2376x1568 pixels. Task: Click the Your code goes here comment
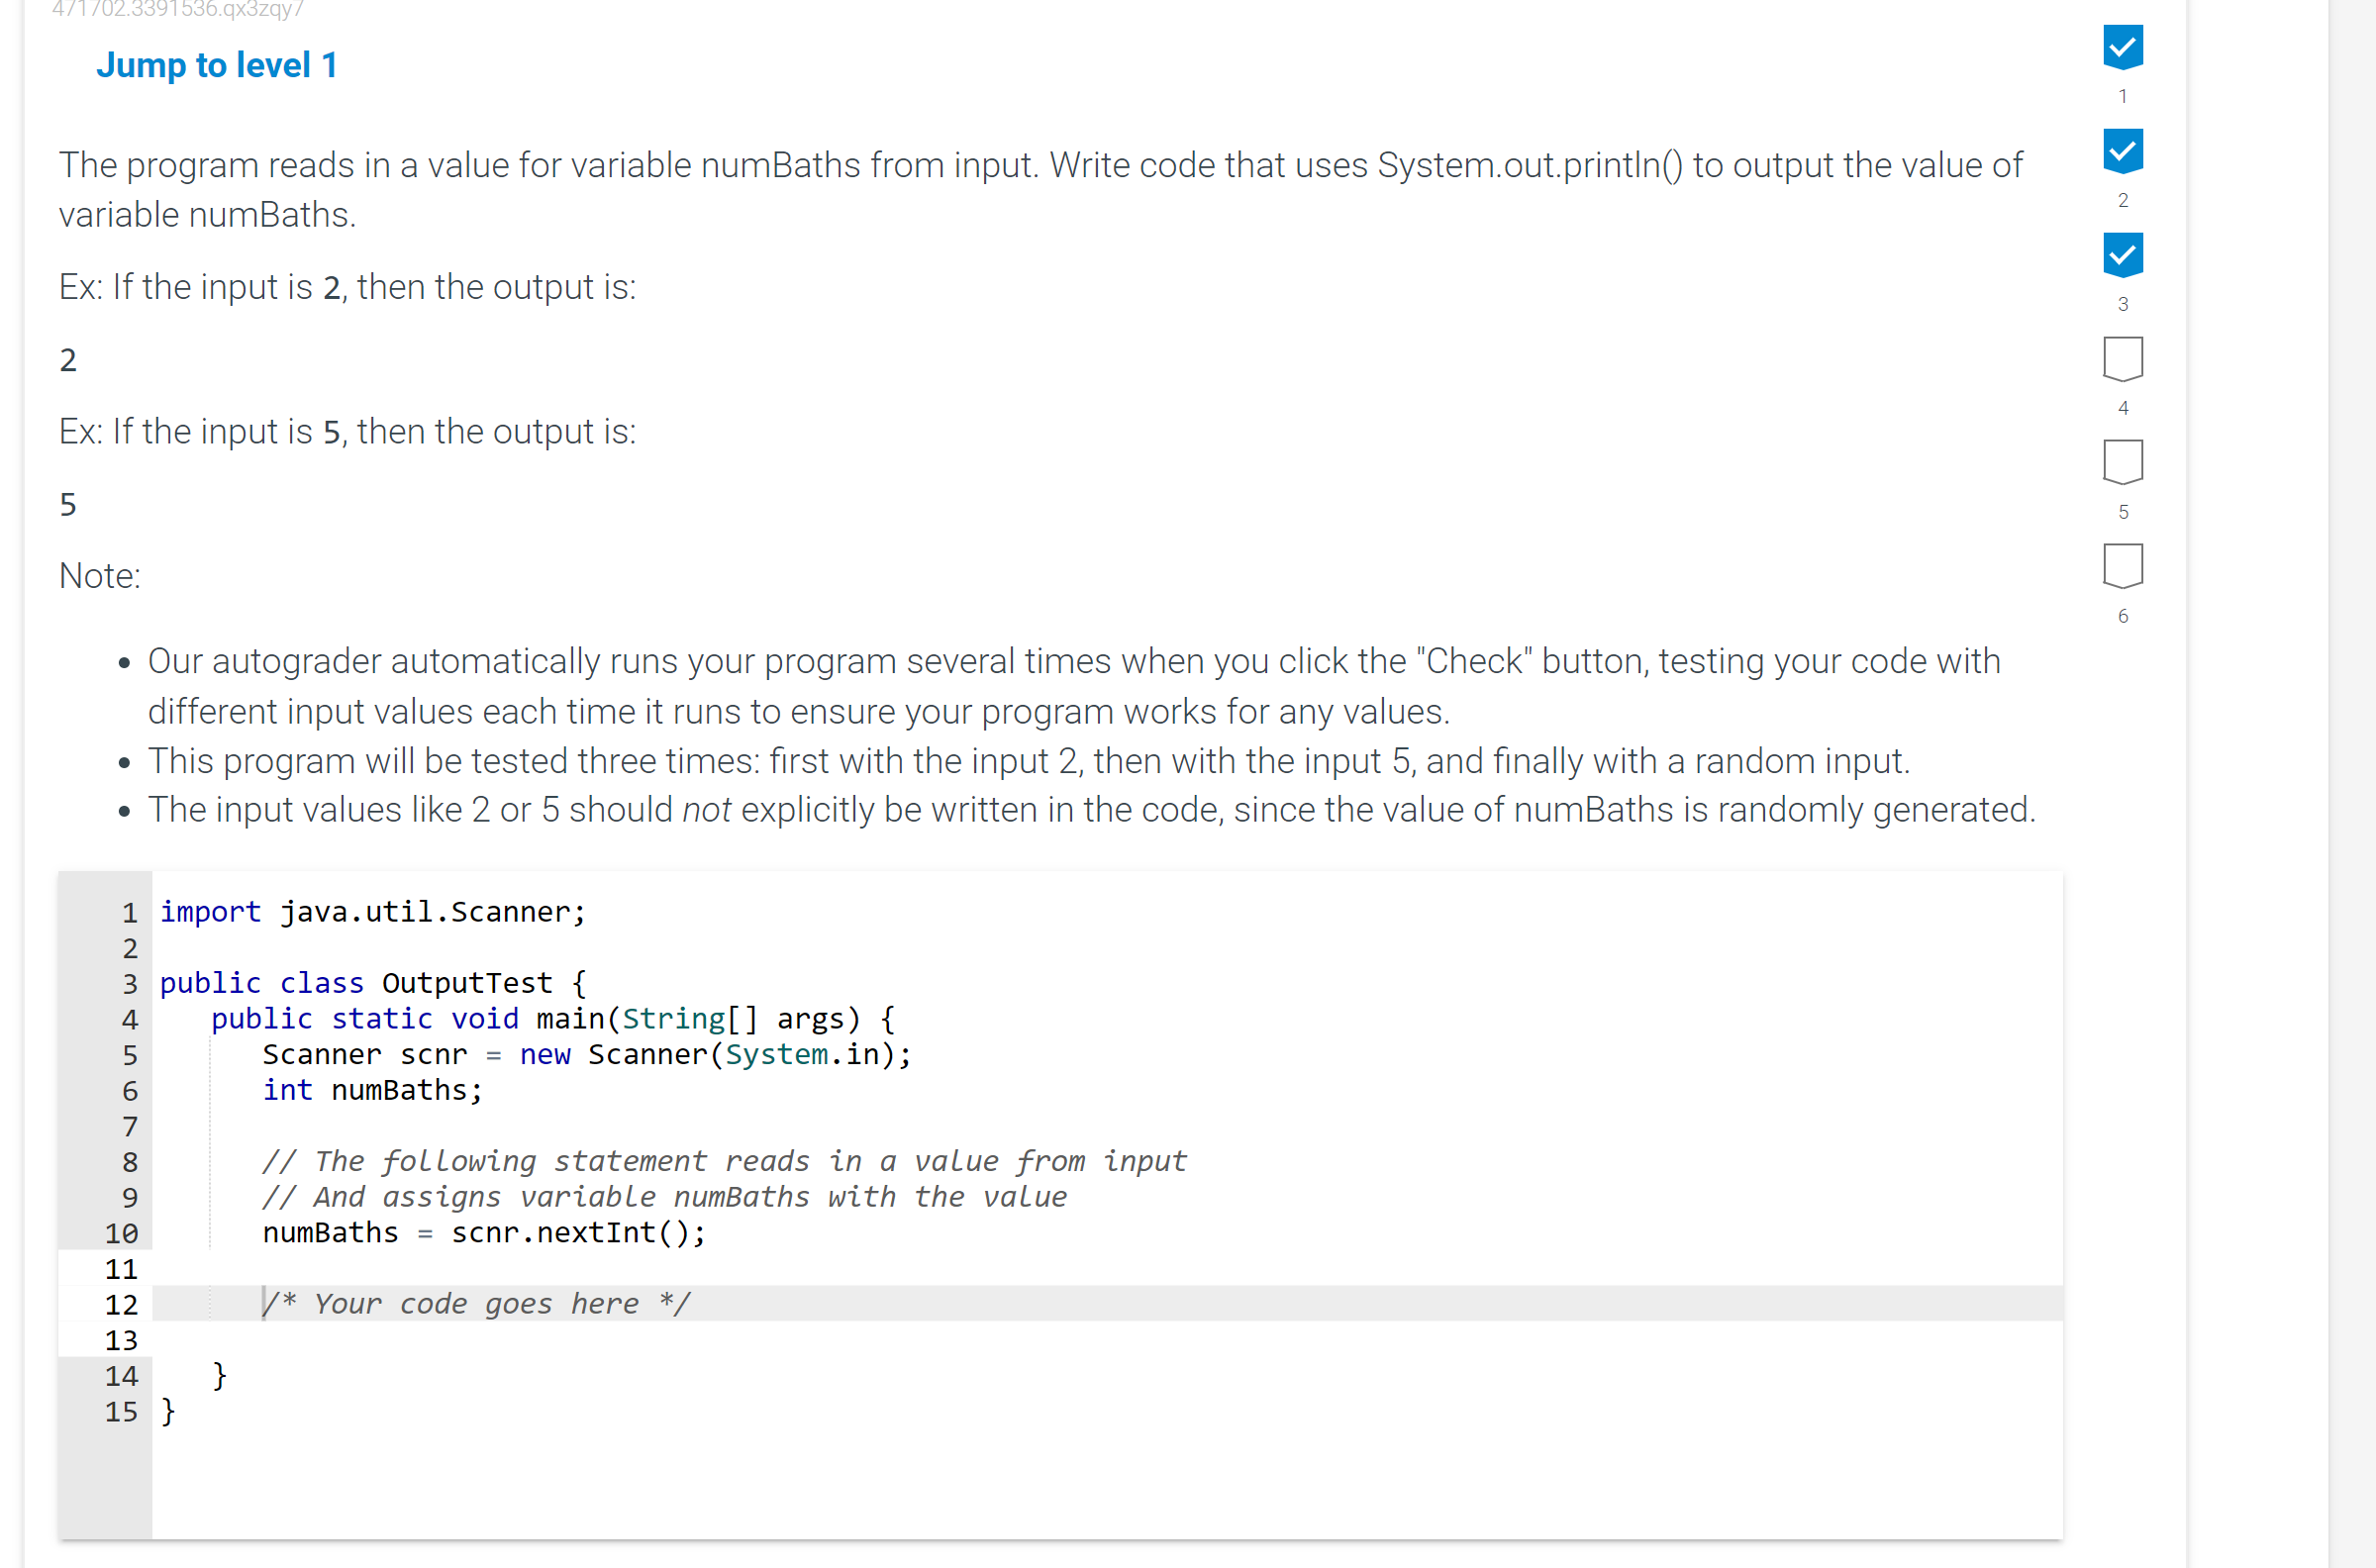pyautogui.click(x=477, y=1303)
